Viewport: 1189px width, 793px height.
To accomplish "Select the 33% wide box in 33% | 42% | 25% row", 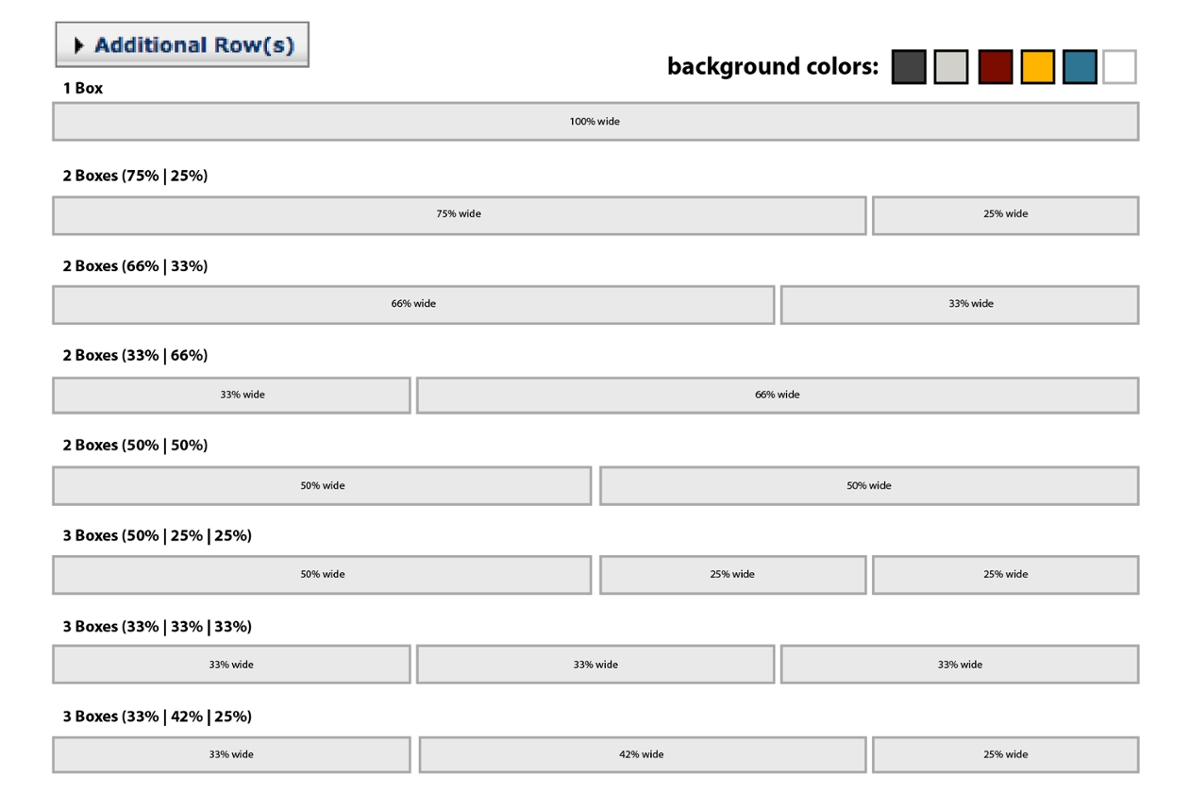I will click(231, 754).
